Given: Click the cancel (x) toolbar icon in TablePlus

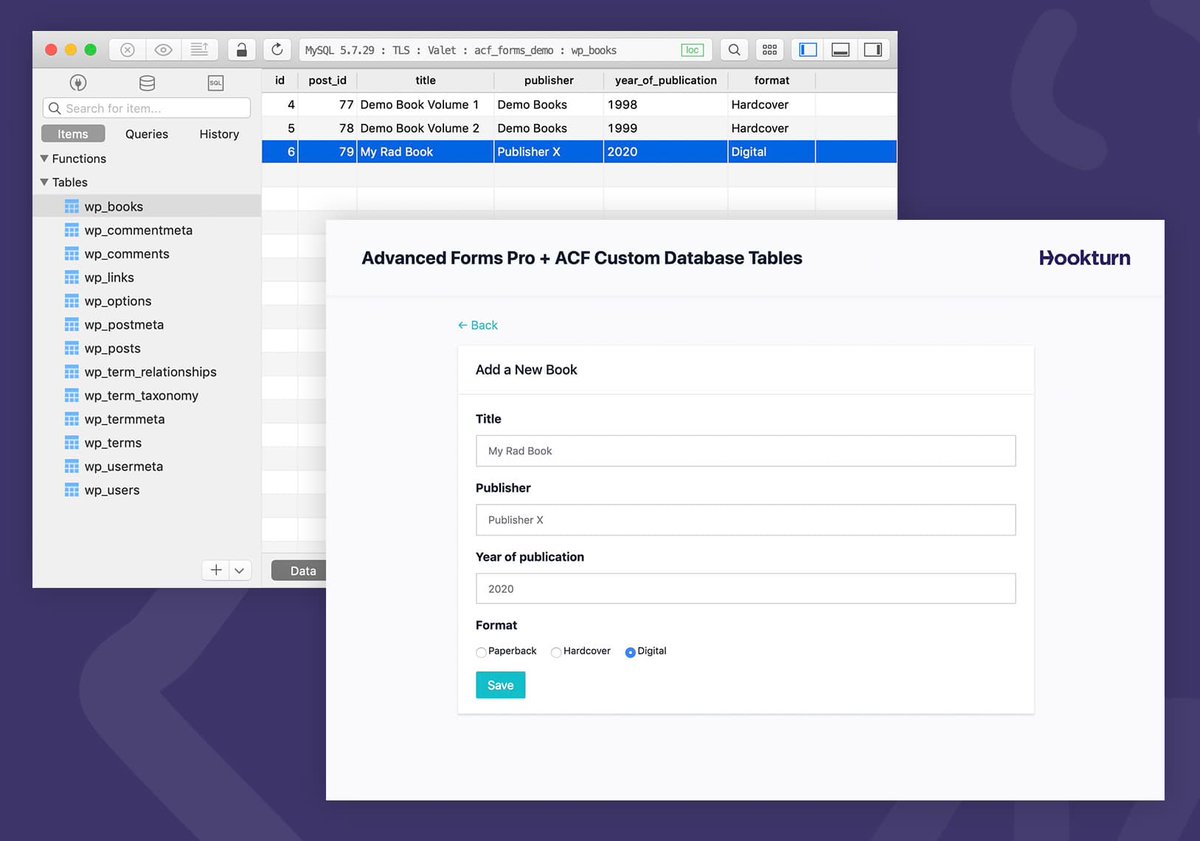Looking at the screenshot, I should coord(127,50).
